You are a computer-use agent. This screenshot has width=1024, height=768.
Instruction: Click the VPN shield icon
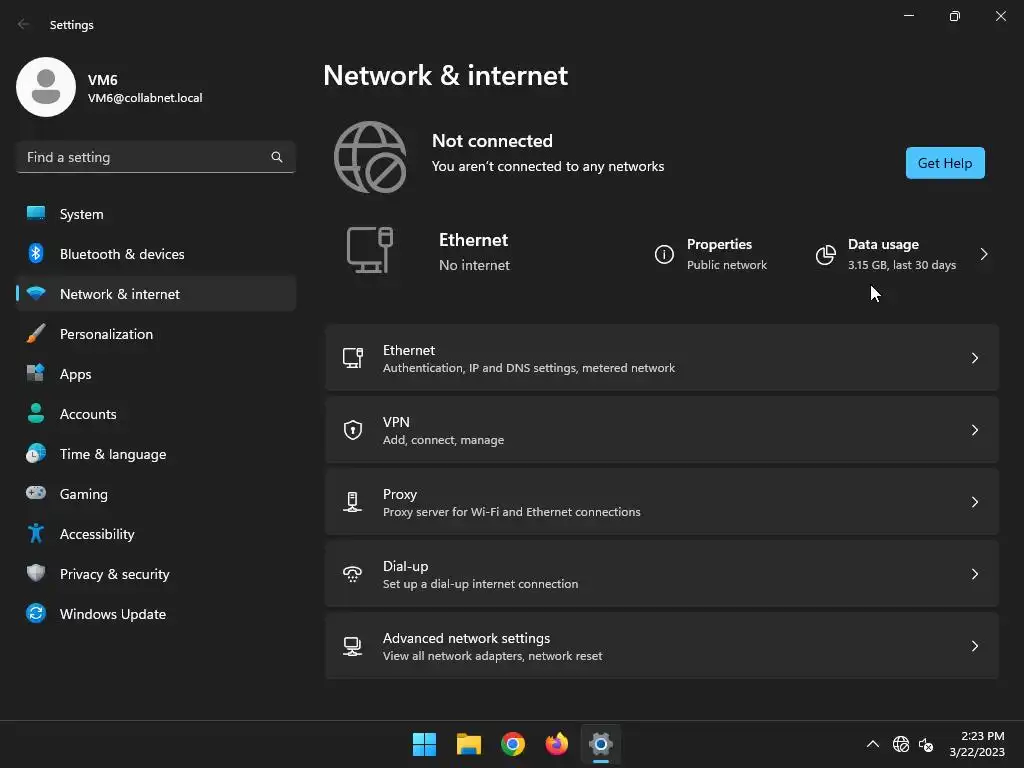tap(353, 430)
